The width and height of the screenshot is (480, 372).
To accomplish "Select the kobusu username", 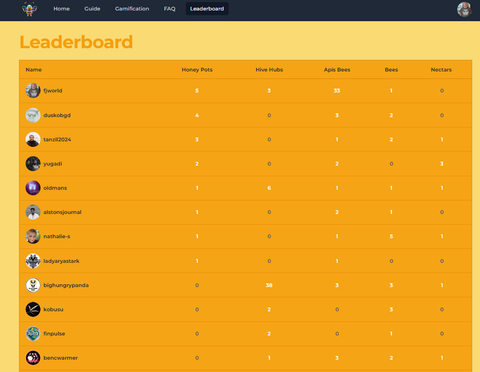I will pos(53,309).
